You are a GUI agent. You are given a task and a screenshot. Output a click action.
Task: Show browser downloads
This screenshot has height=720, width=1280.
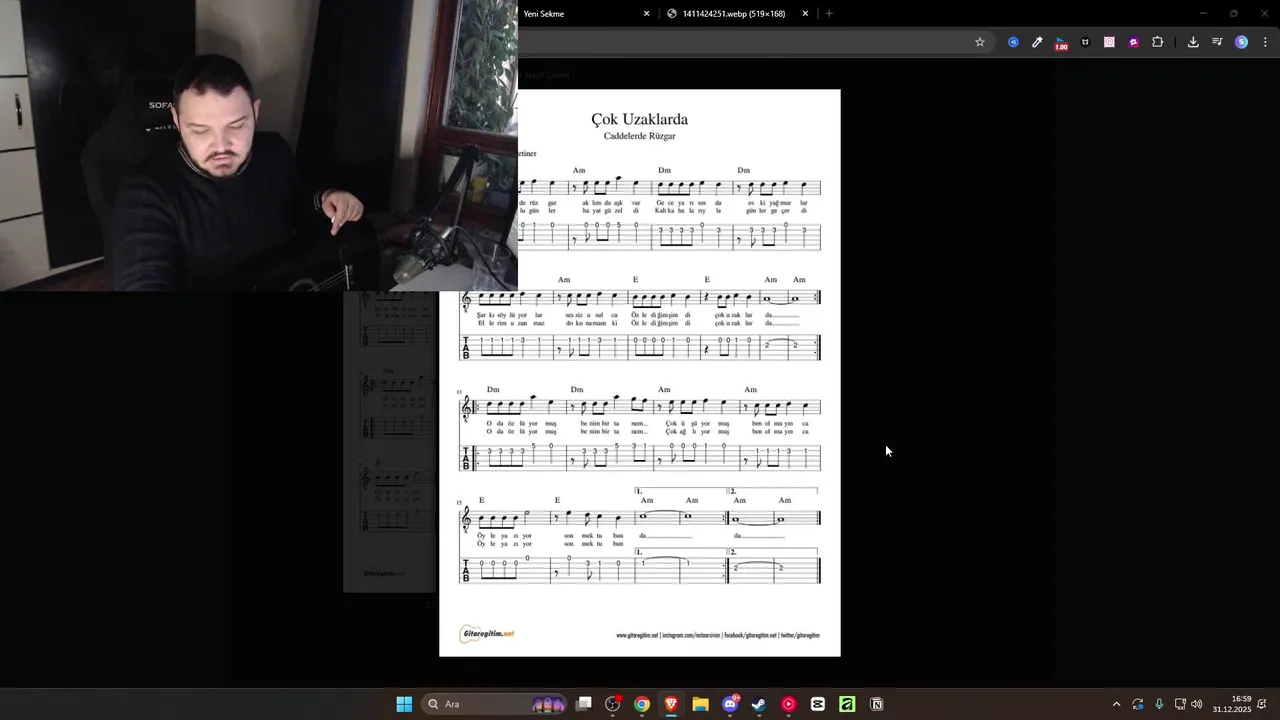[x=1193, y=42]
